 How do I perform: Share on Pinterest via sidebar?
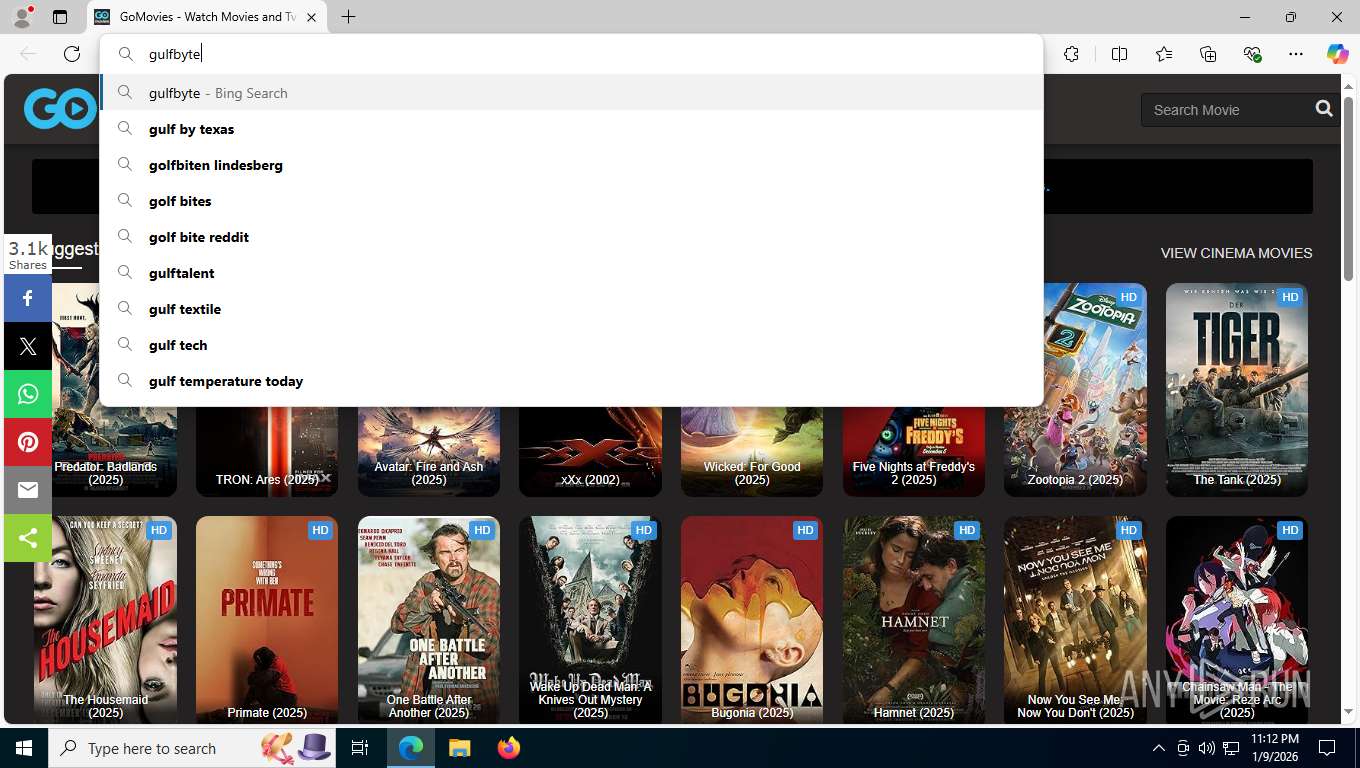click(x=28, y=442)
